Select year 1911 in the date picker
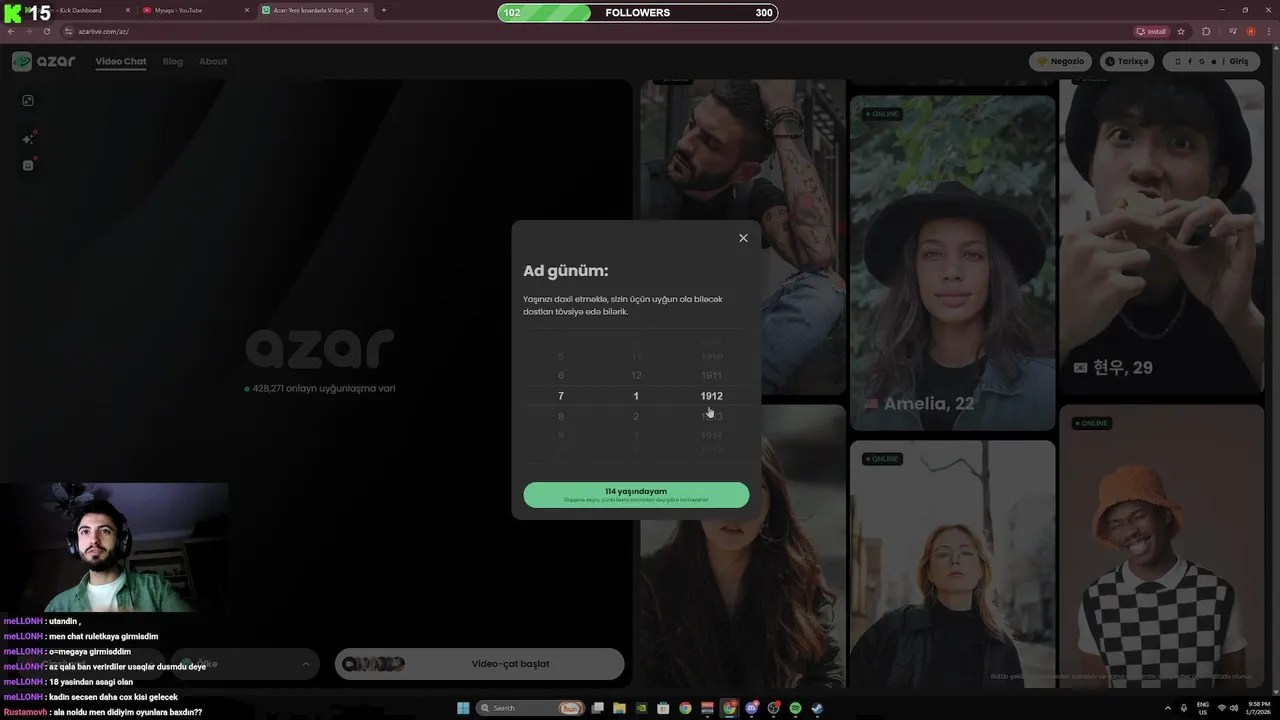This screenshot has width=1280, height=720. click(x=711, y=376)
